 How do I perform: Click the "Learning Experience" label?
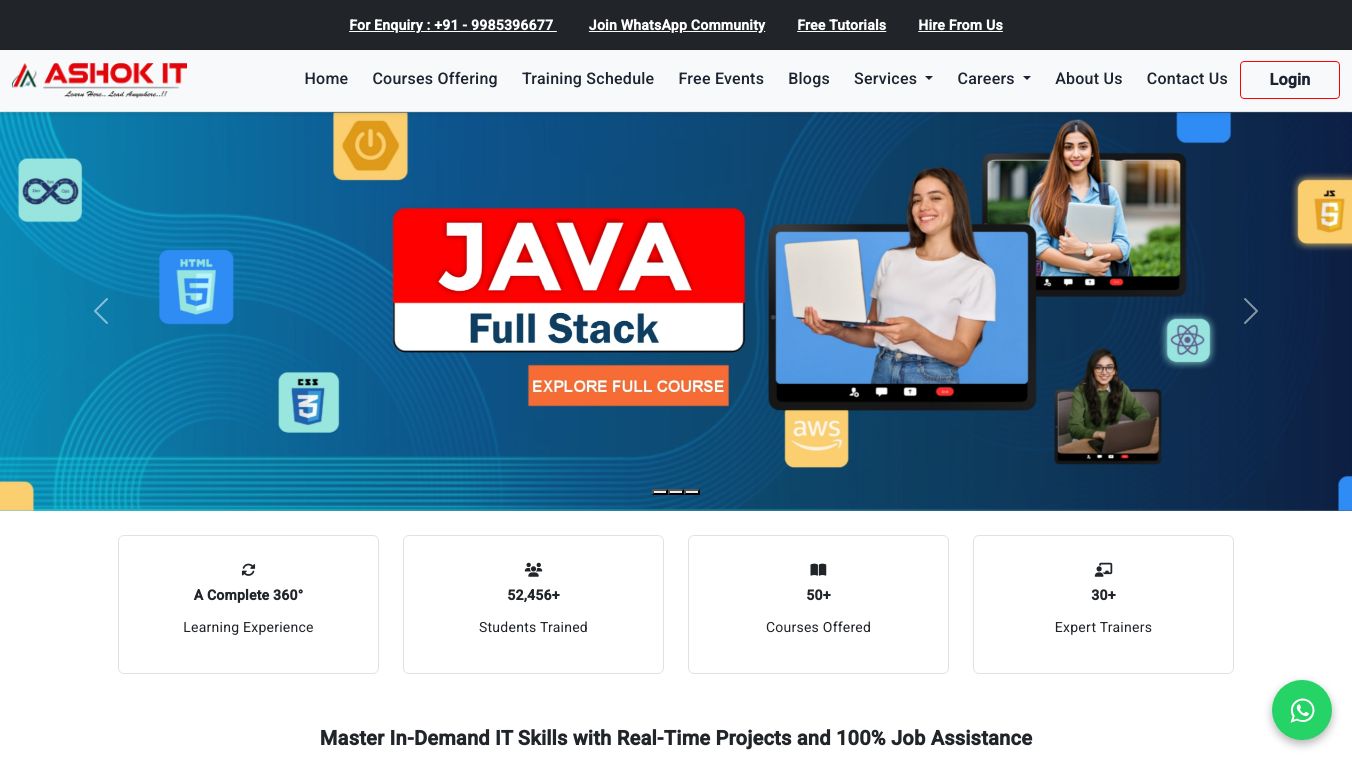click(248, 627)
